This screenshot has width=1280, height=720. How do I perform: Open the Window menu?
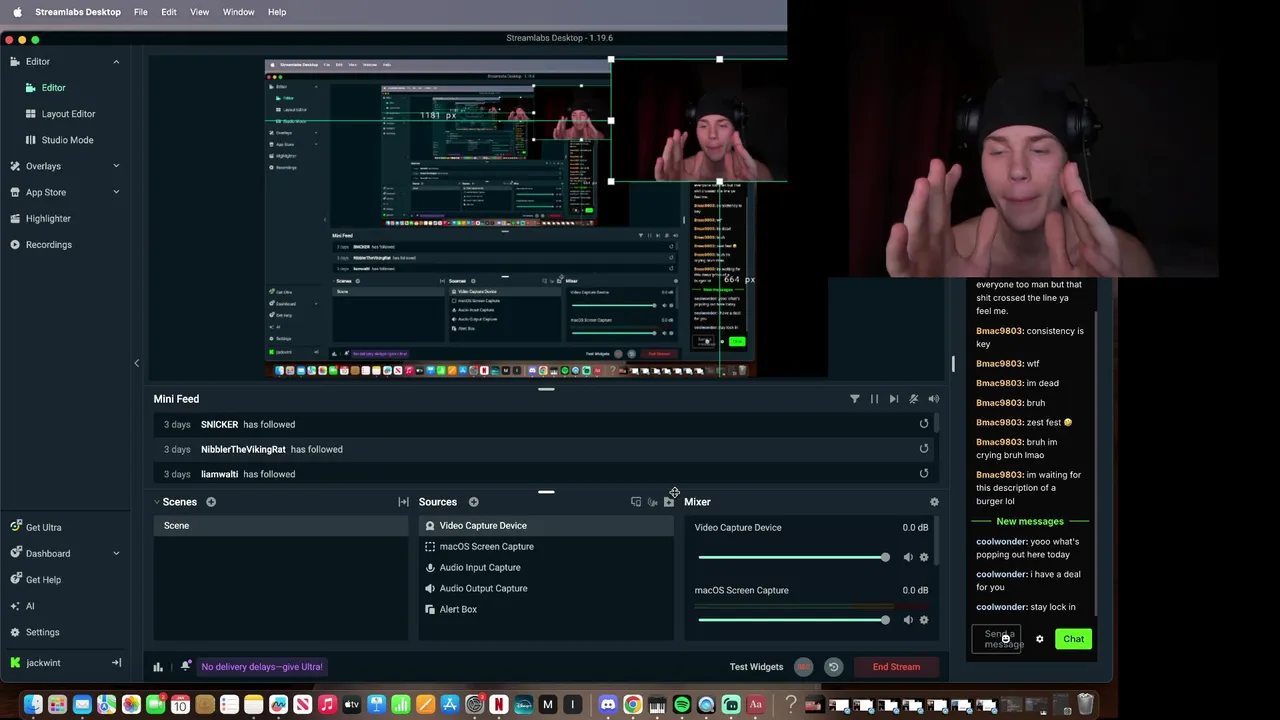(x=238, y=12)
